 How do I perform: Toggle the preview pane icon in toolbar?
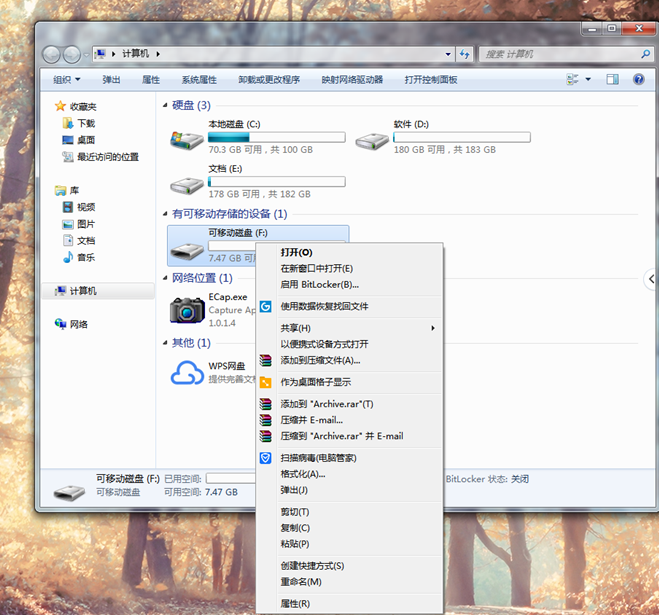click(613, 79)
